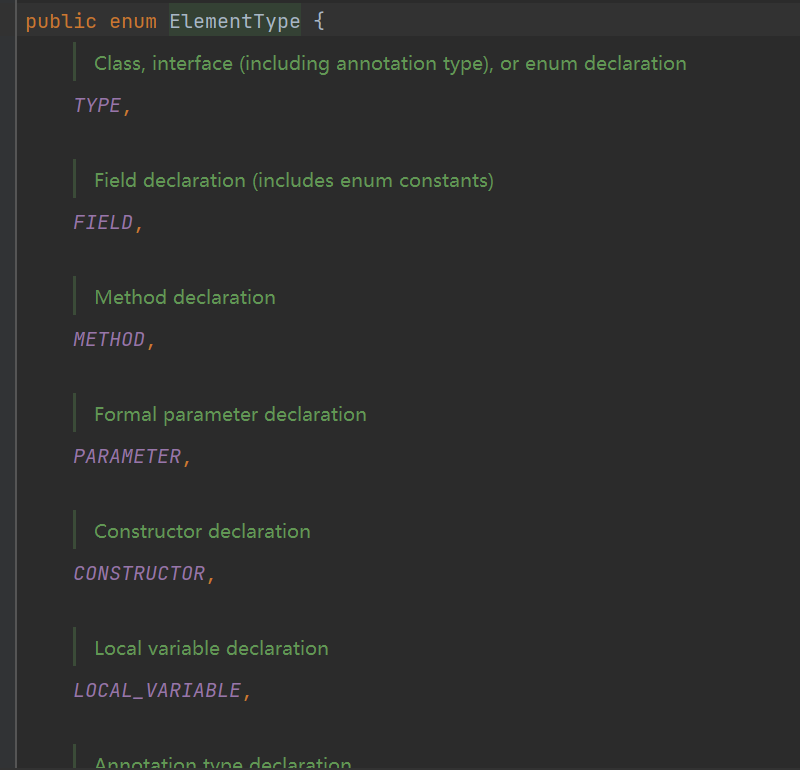Click the Method declaration doc comment
Screen dimensions: 800x770
[185, 298]
